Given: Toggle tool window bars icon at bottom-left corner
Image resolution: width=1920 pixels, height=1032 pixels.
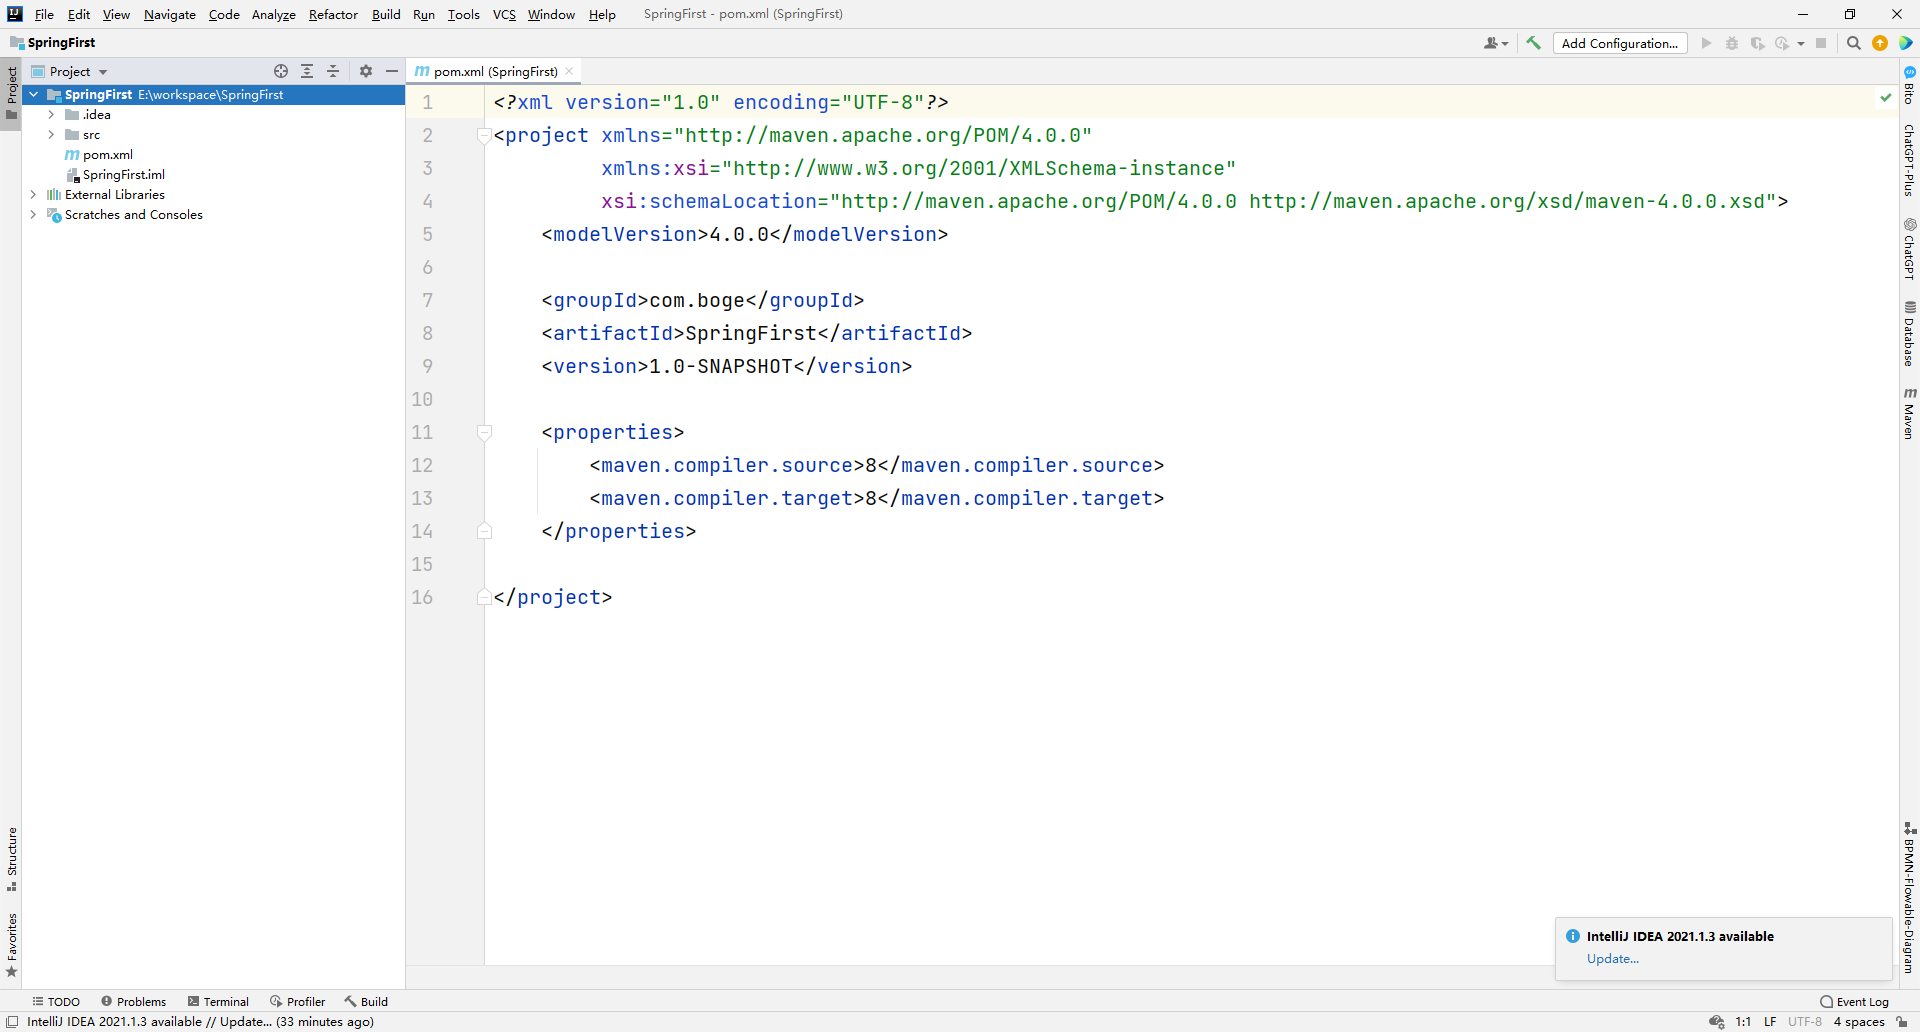Looking at the screenshot, I should [x=12, y=1021].
